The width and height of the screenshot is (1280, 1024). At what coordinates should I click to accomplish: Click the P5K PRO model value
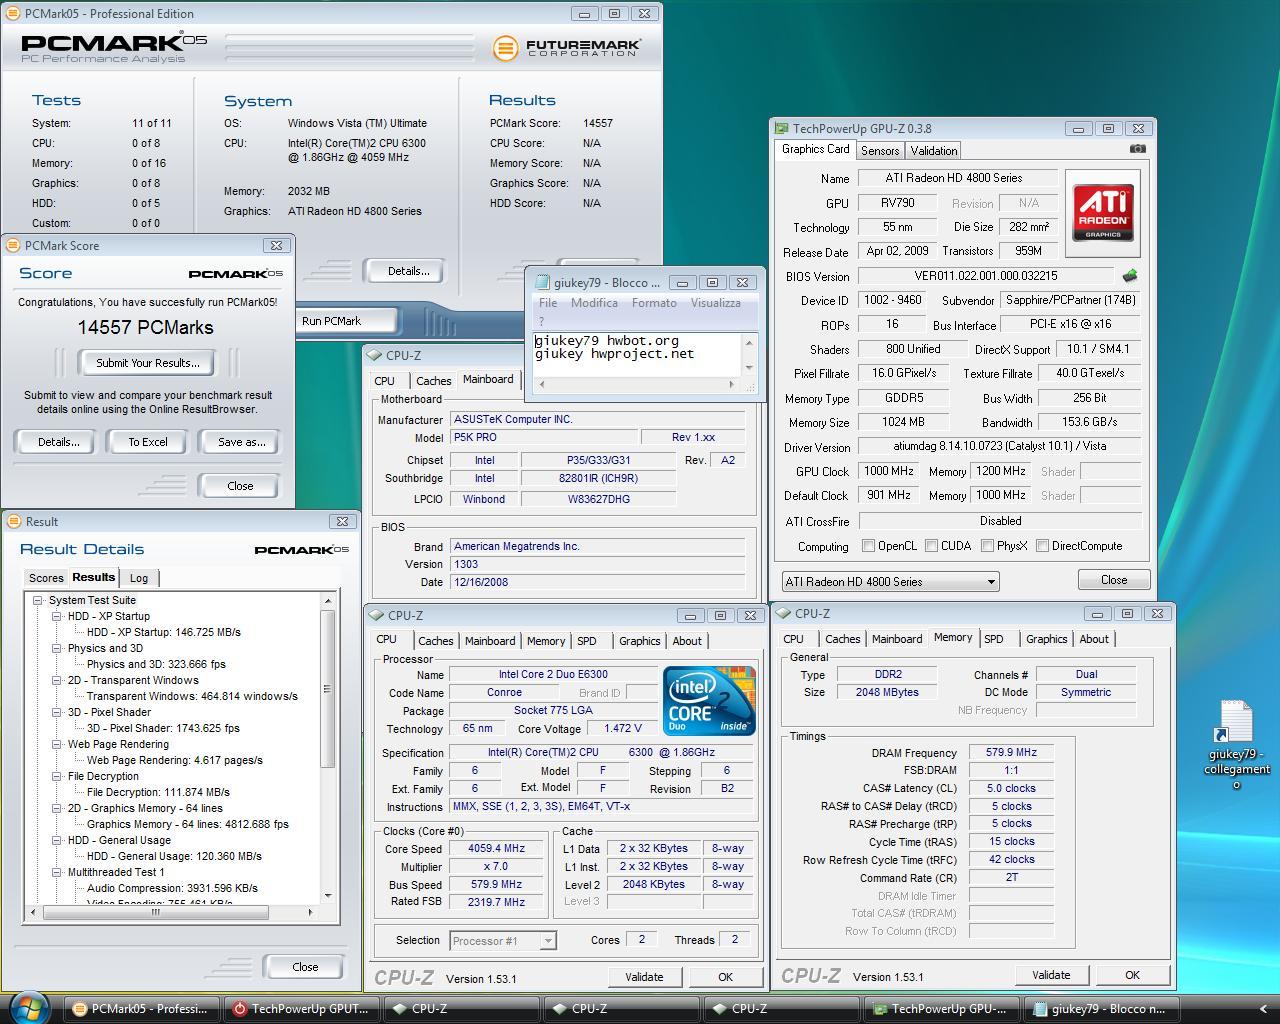click(x=543, y=437)
